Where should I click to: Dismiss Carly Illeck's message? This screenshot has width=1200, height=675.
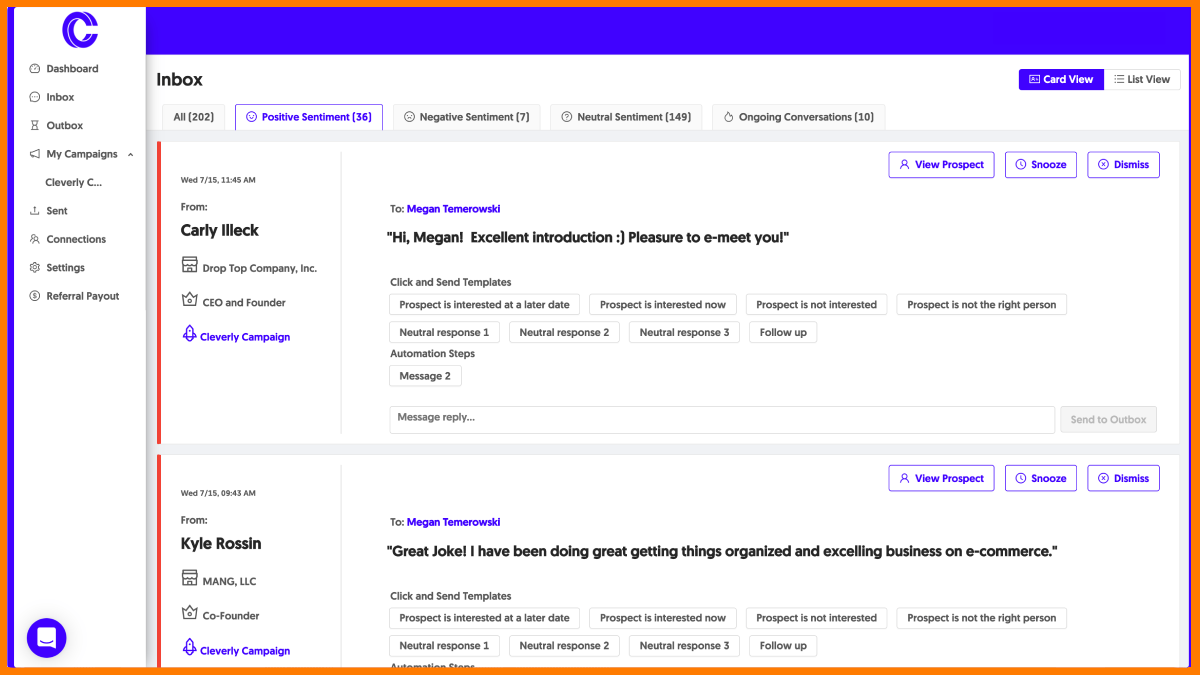[1123, 165]
